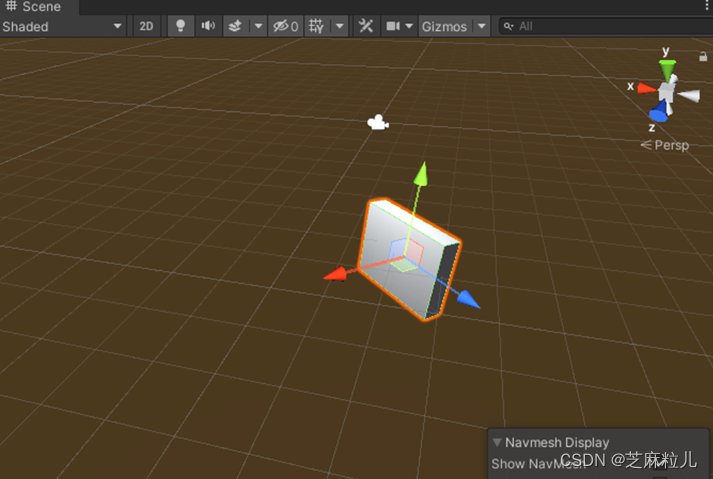
Task: Click the green Y move handle arrow
Action: (421, 174)
